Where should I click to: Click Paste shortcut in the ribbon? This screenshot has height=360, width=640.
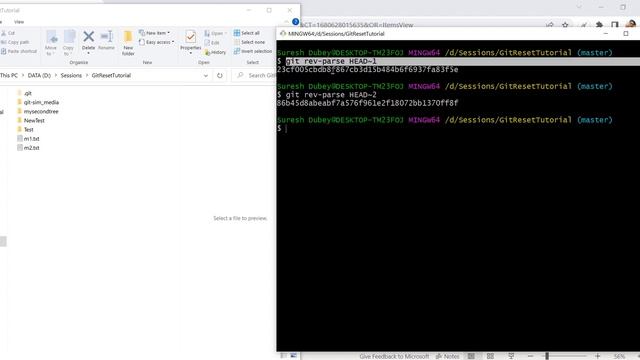pos(19,51)
